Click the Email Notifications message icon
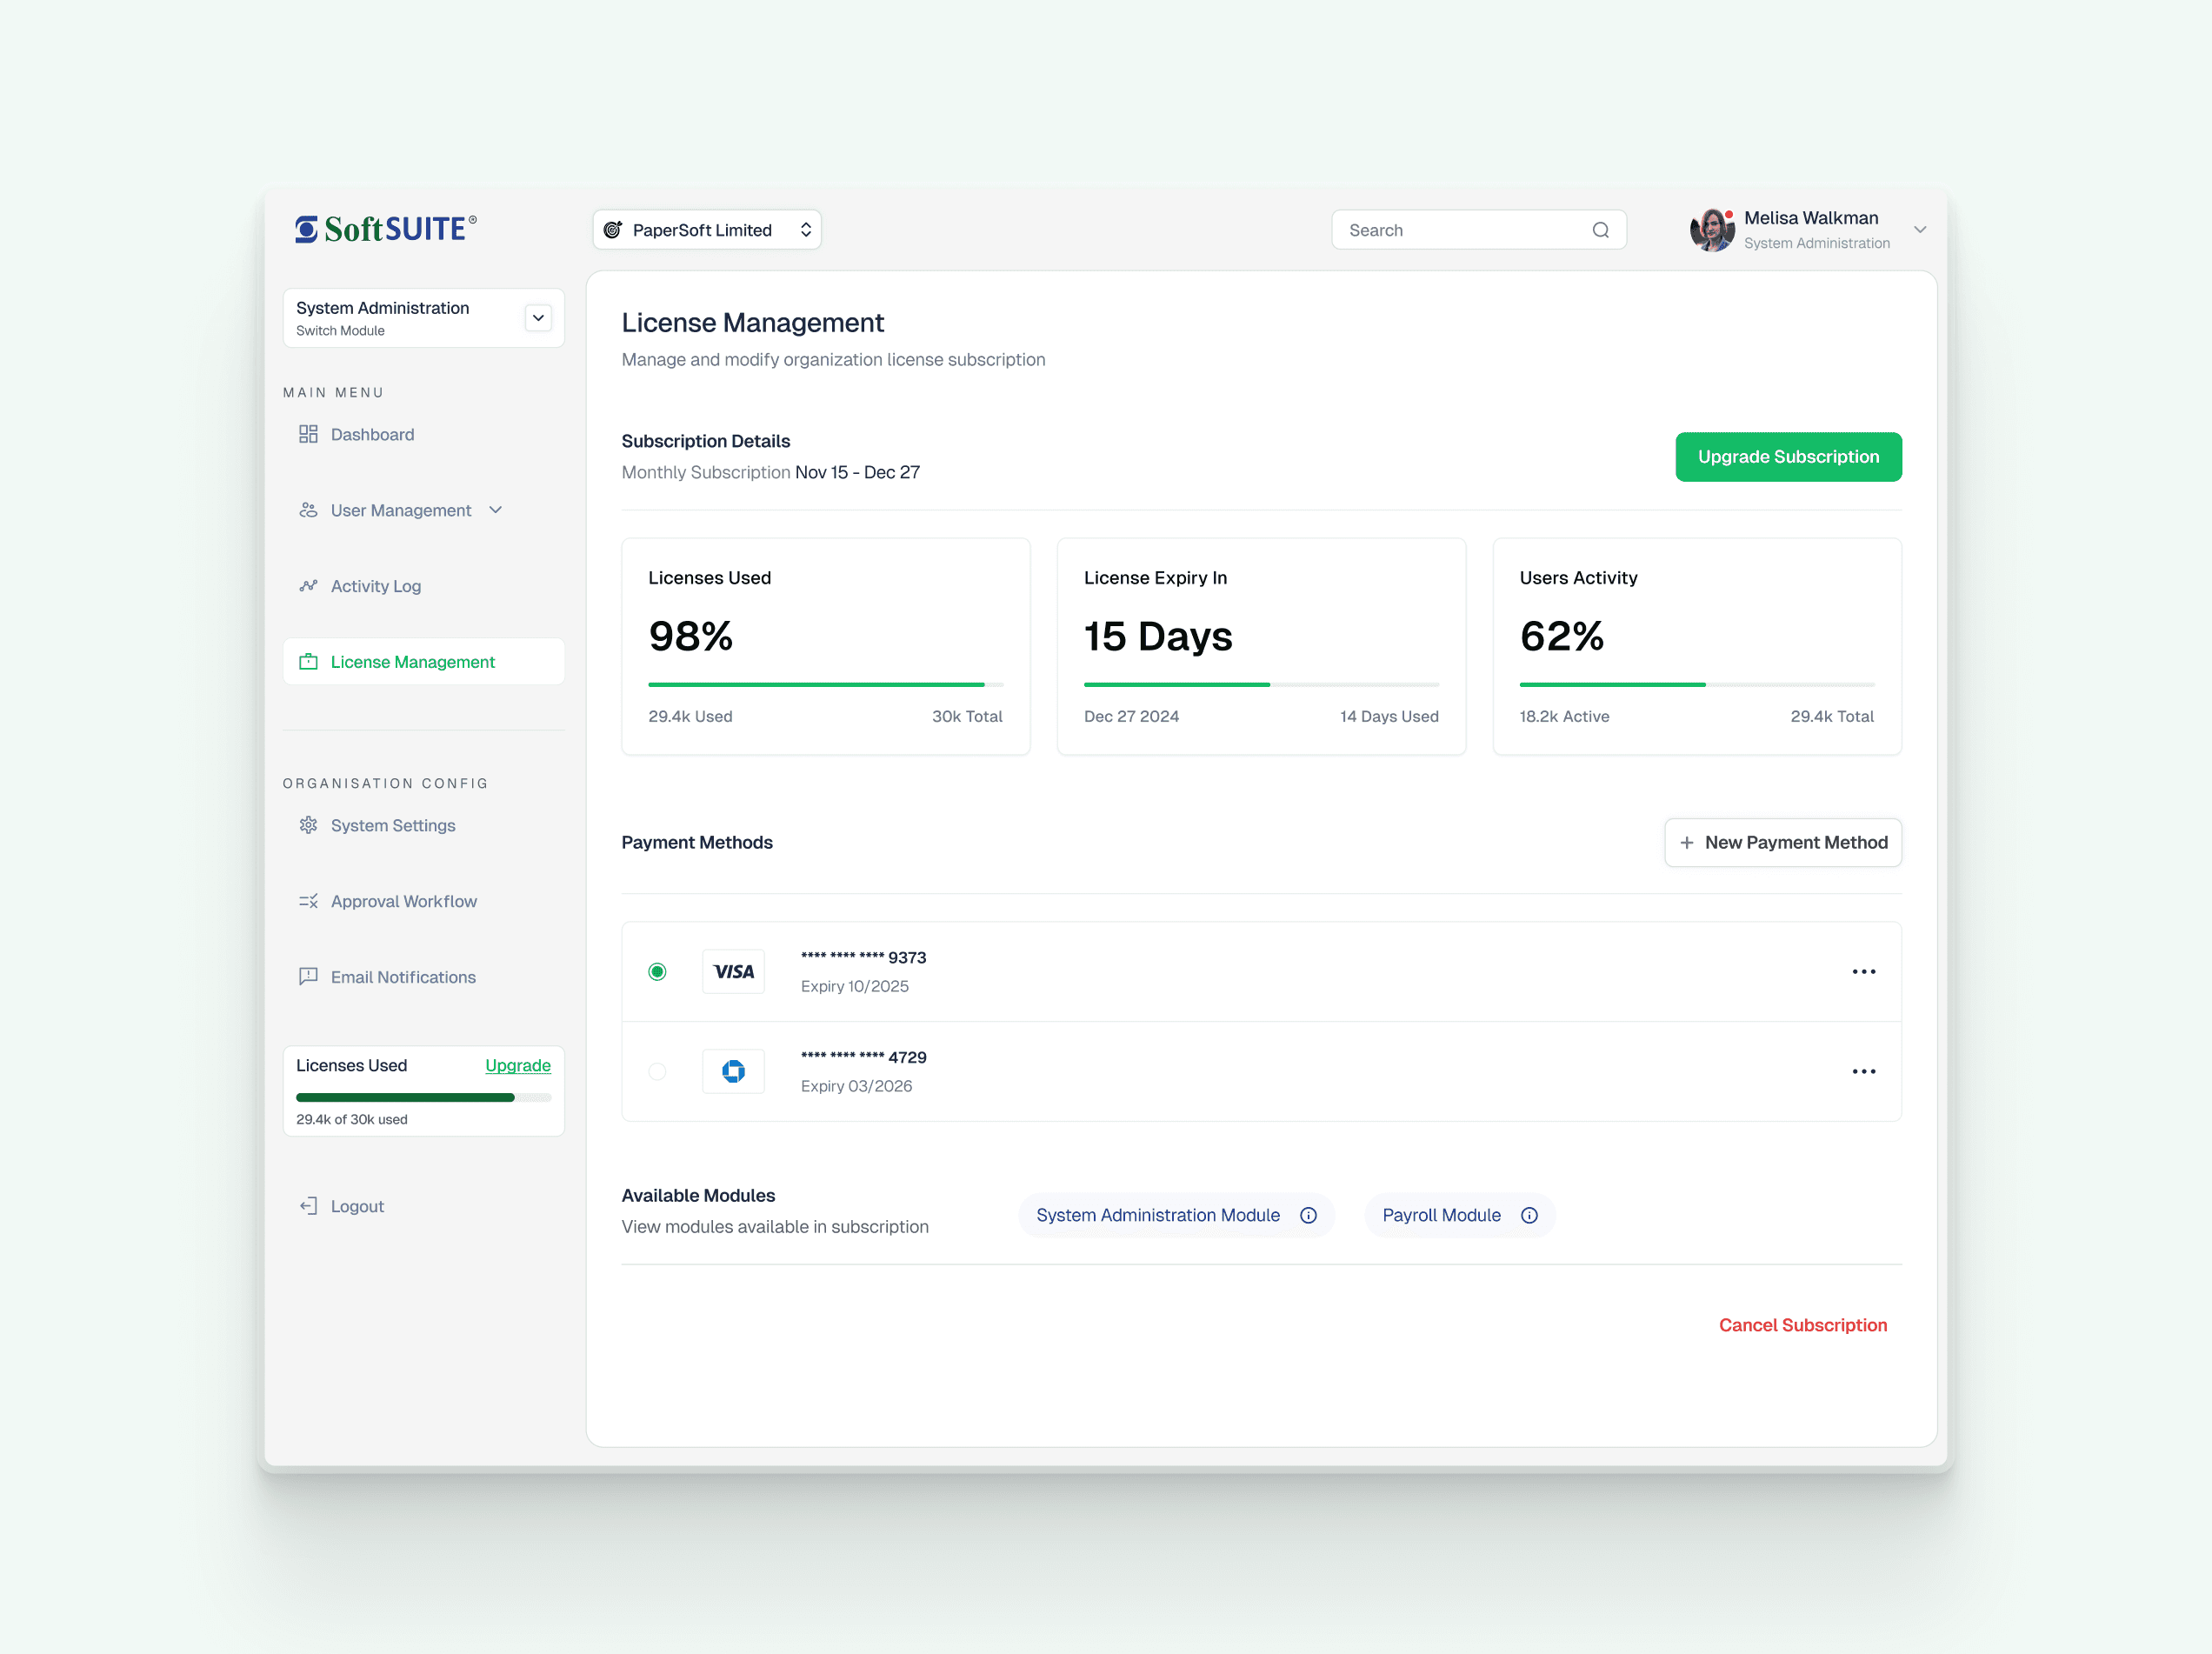 coord(308,977)
